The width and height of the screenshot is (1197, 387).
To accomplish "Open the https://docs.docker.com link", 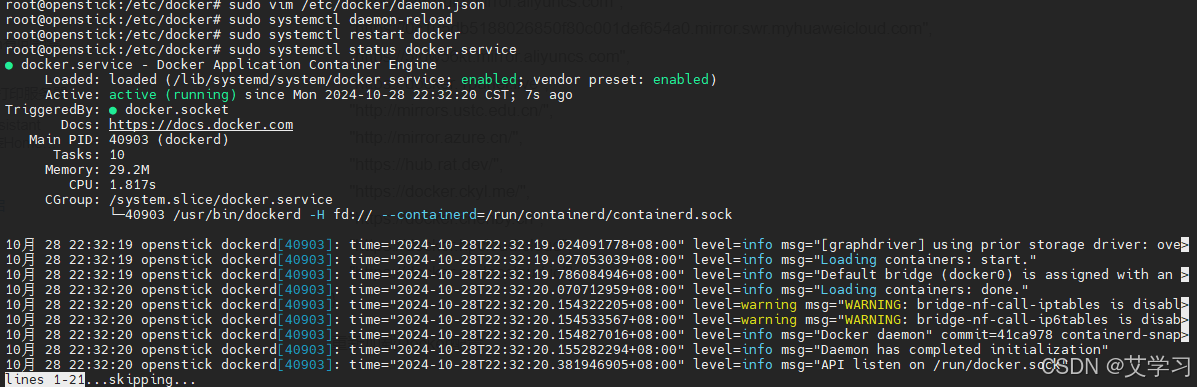I will (x=201, y=124).
